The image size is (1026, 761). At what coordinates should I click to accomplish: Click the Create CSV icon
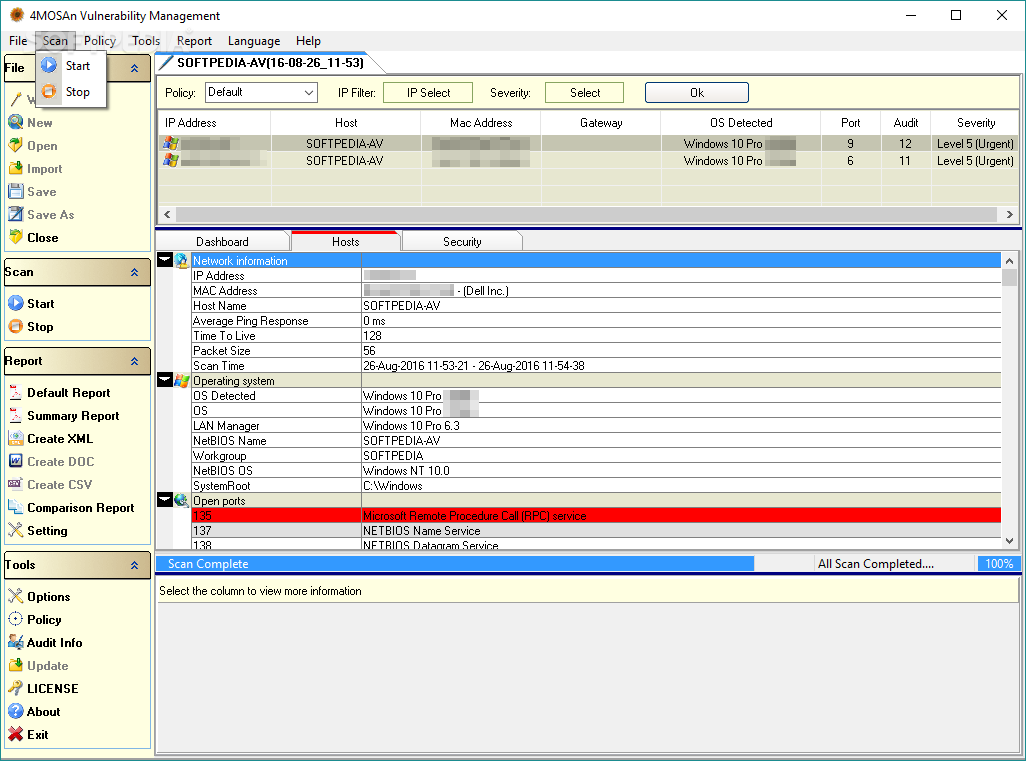16,484
